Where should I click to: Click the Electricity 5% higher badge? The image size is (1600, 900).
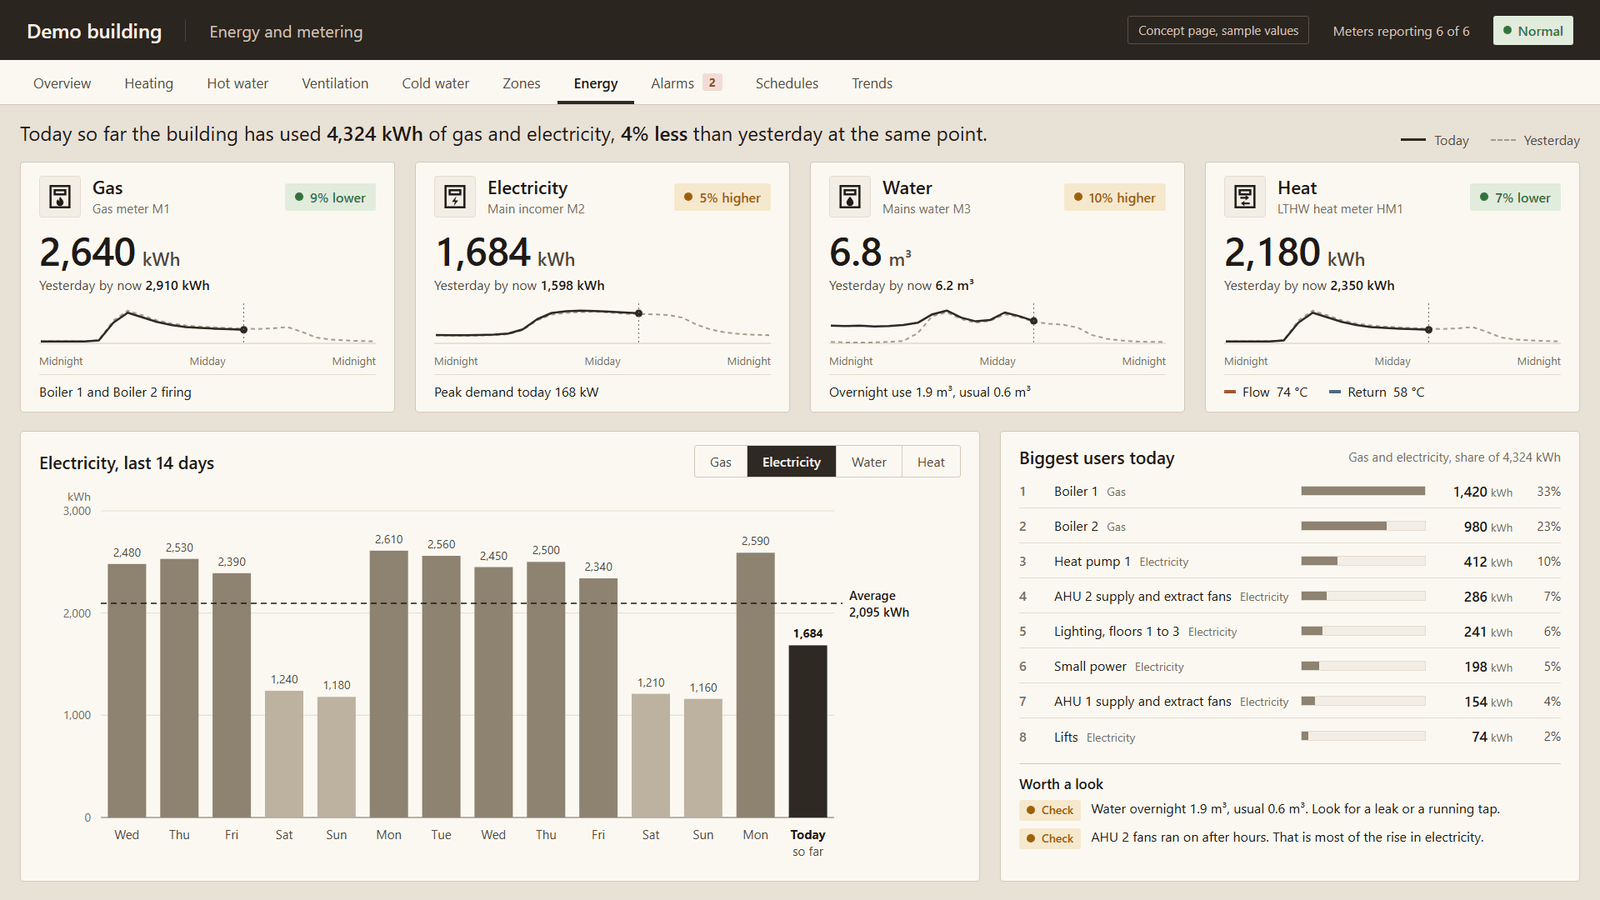(722, 198)
